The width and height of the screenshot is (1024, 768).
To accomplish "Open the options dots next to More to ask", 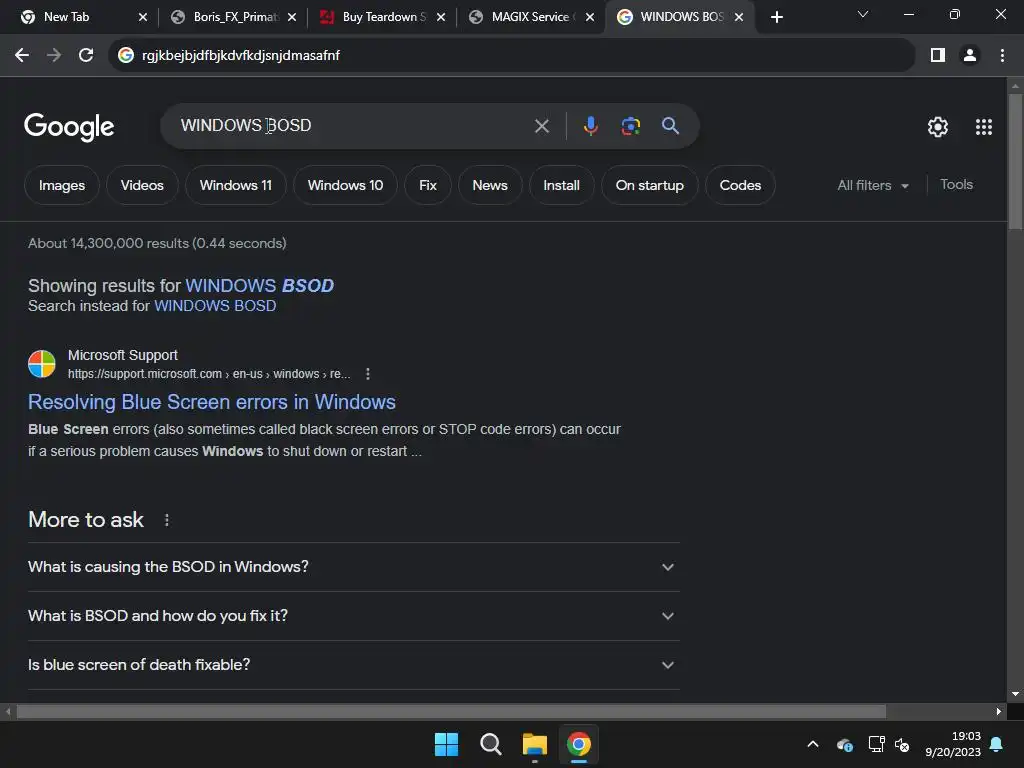I will point(167,520).
